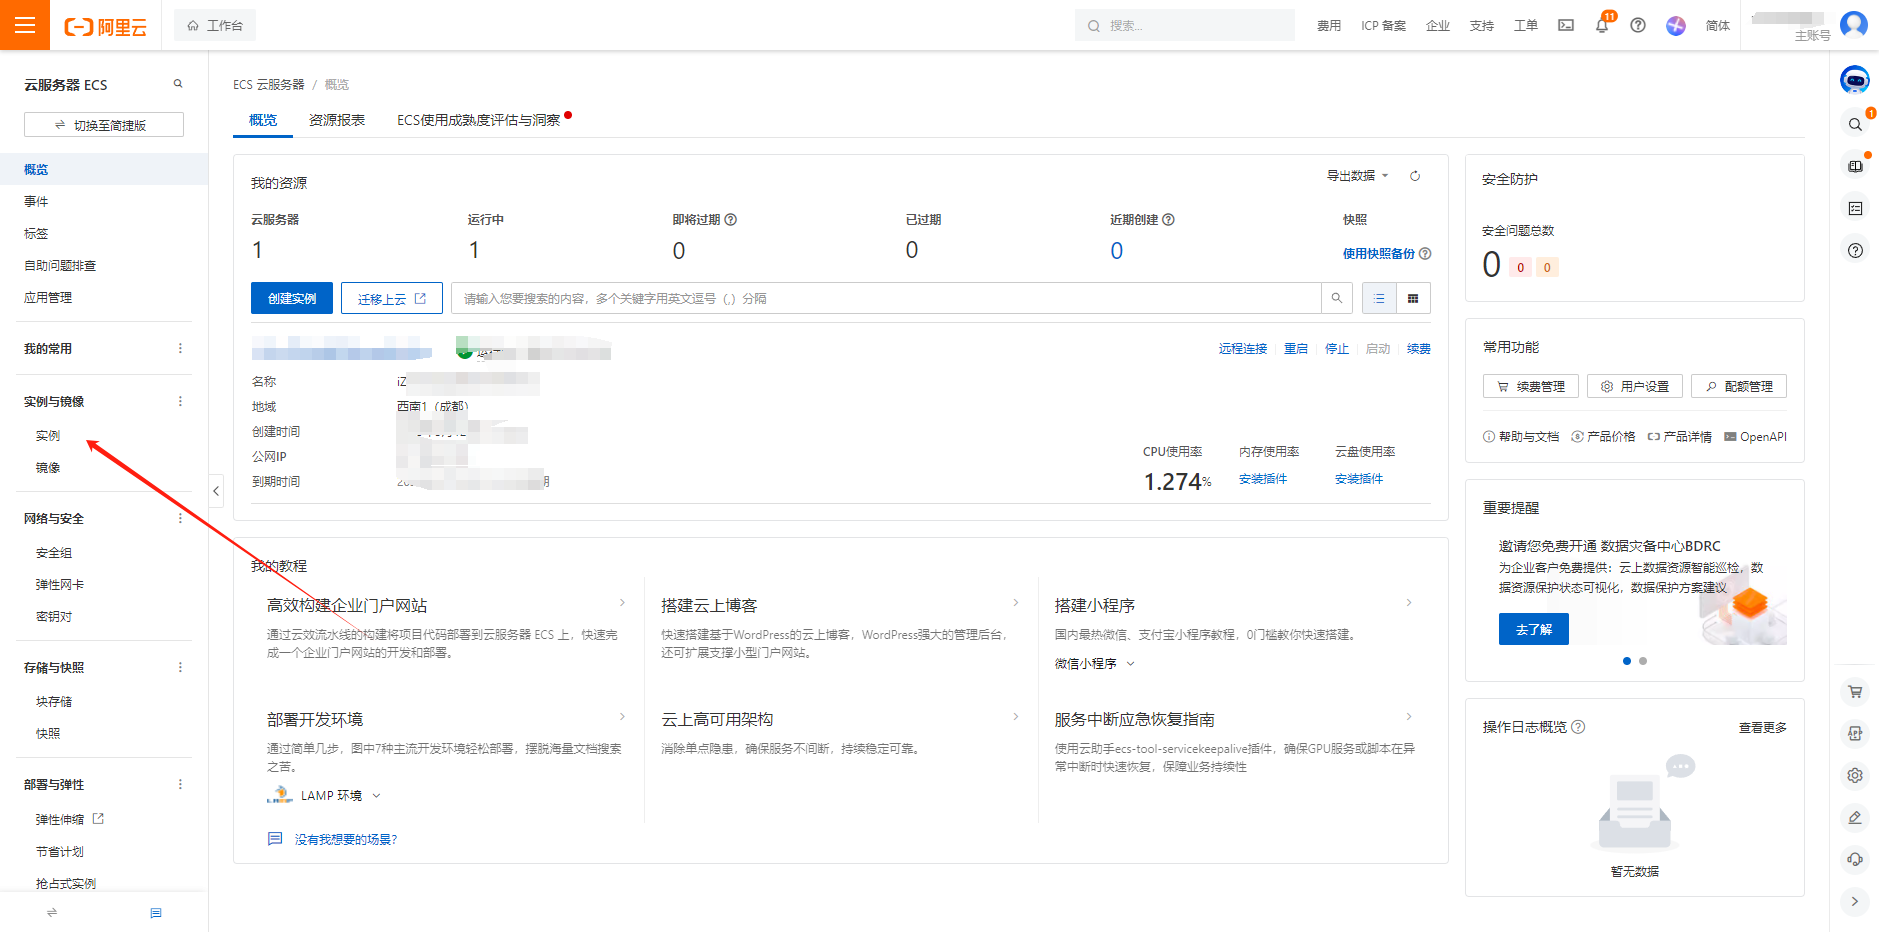The height and width of the screenshot is (932, 1879).
Task: Open Cloud Shell terminal from top bar
Action: (1565, 25)
